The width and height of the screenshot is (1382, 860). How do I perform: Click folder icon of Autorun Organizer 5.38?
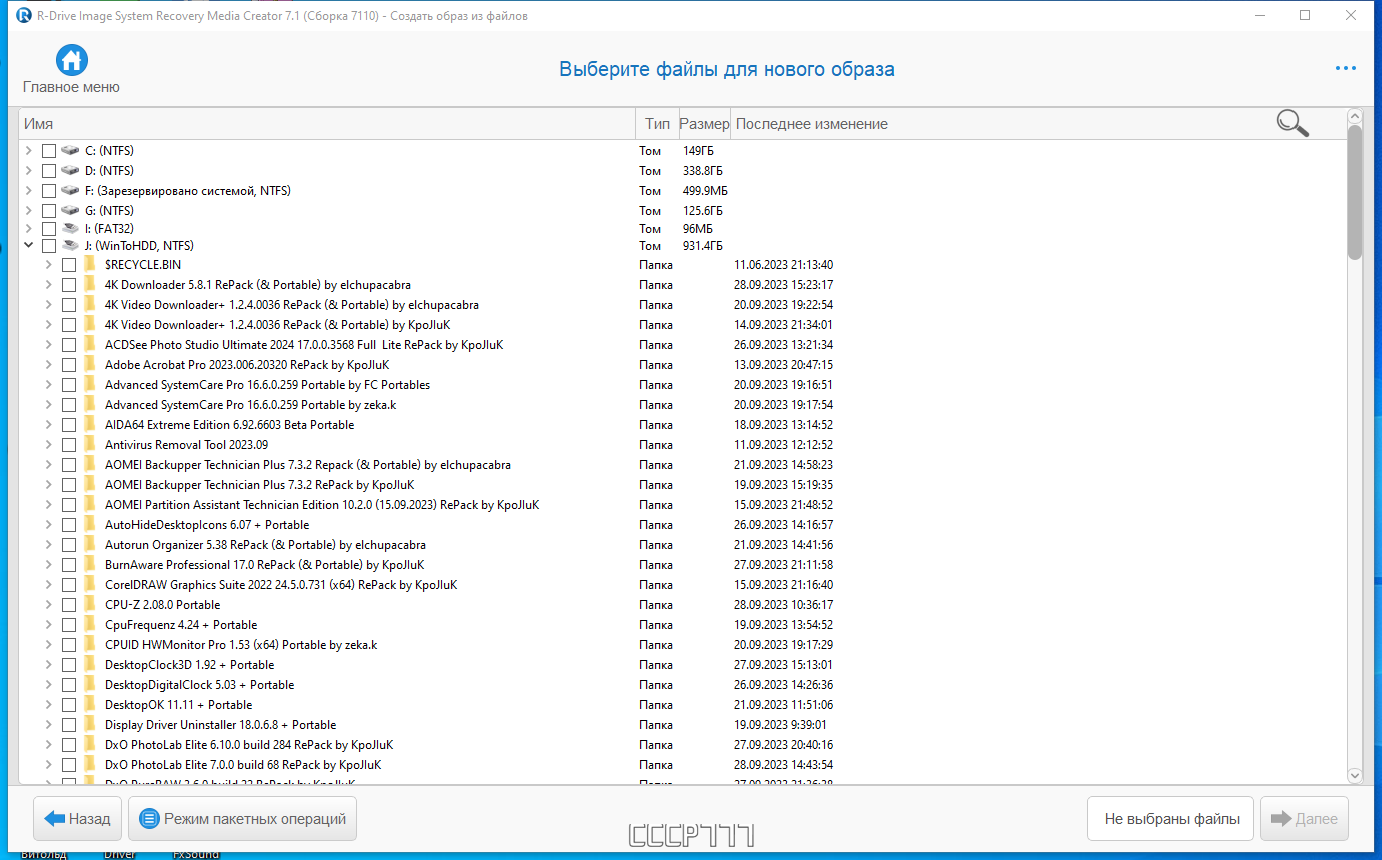click(90, 544)
